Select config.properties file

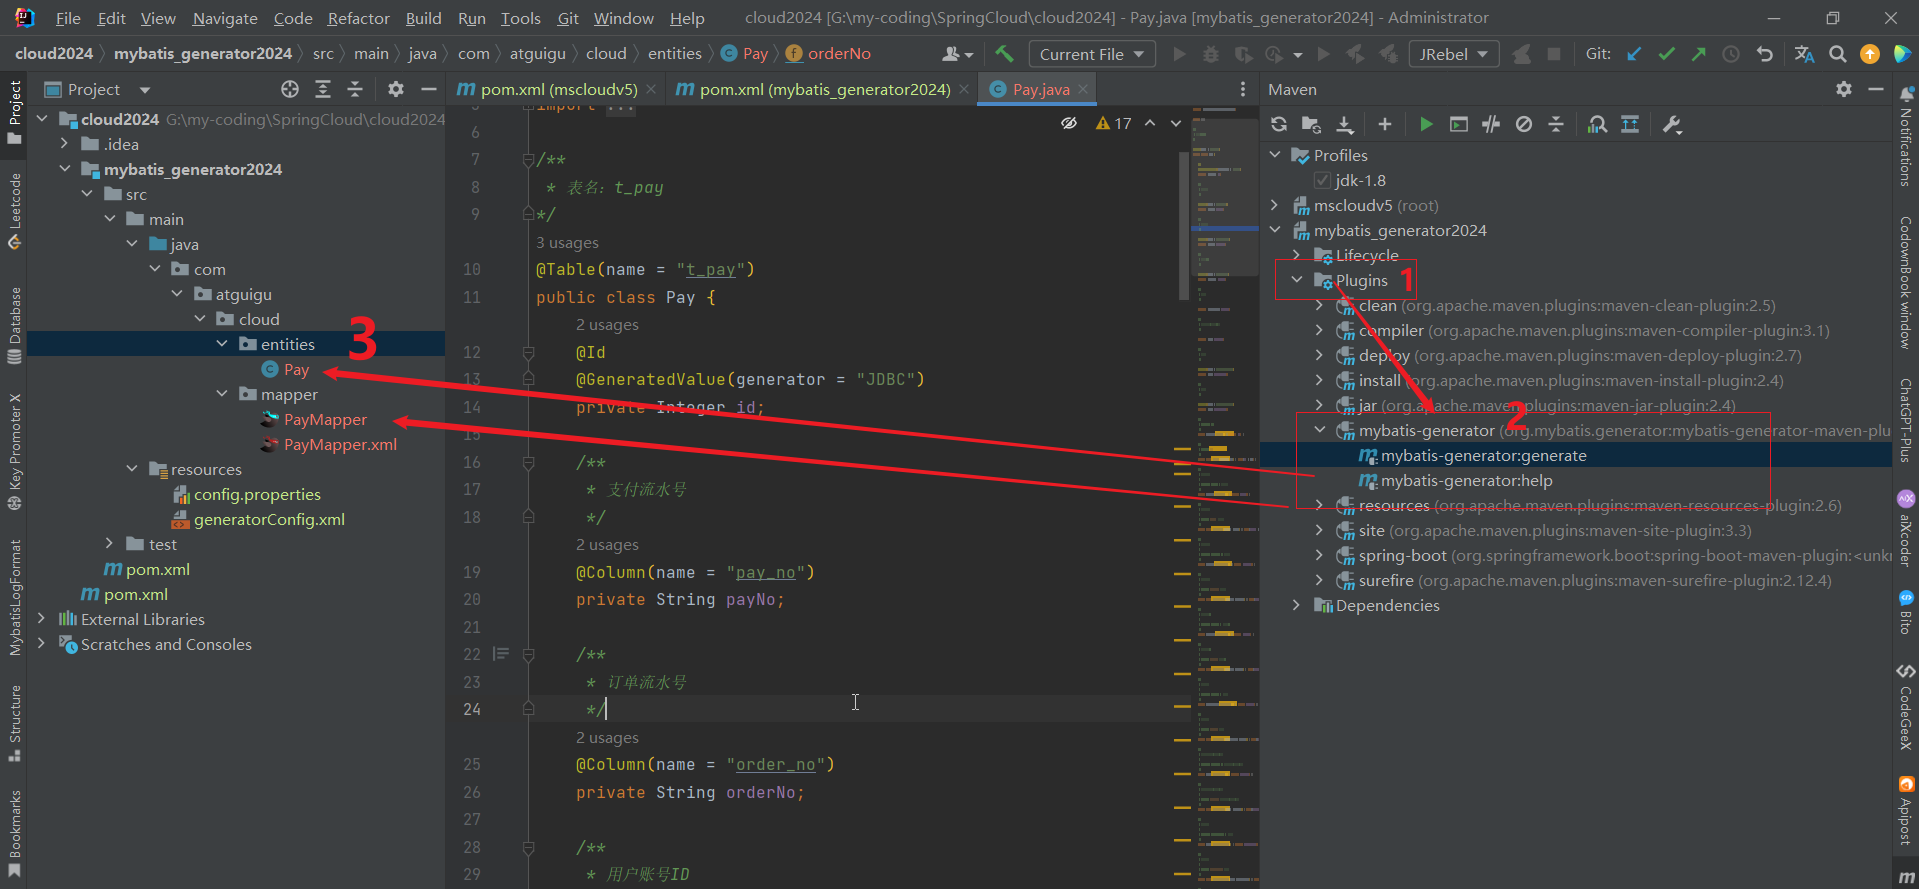point(257,494)
